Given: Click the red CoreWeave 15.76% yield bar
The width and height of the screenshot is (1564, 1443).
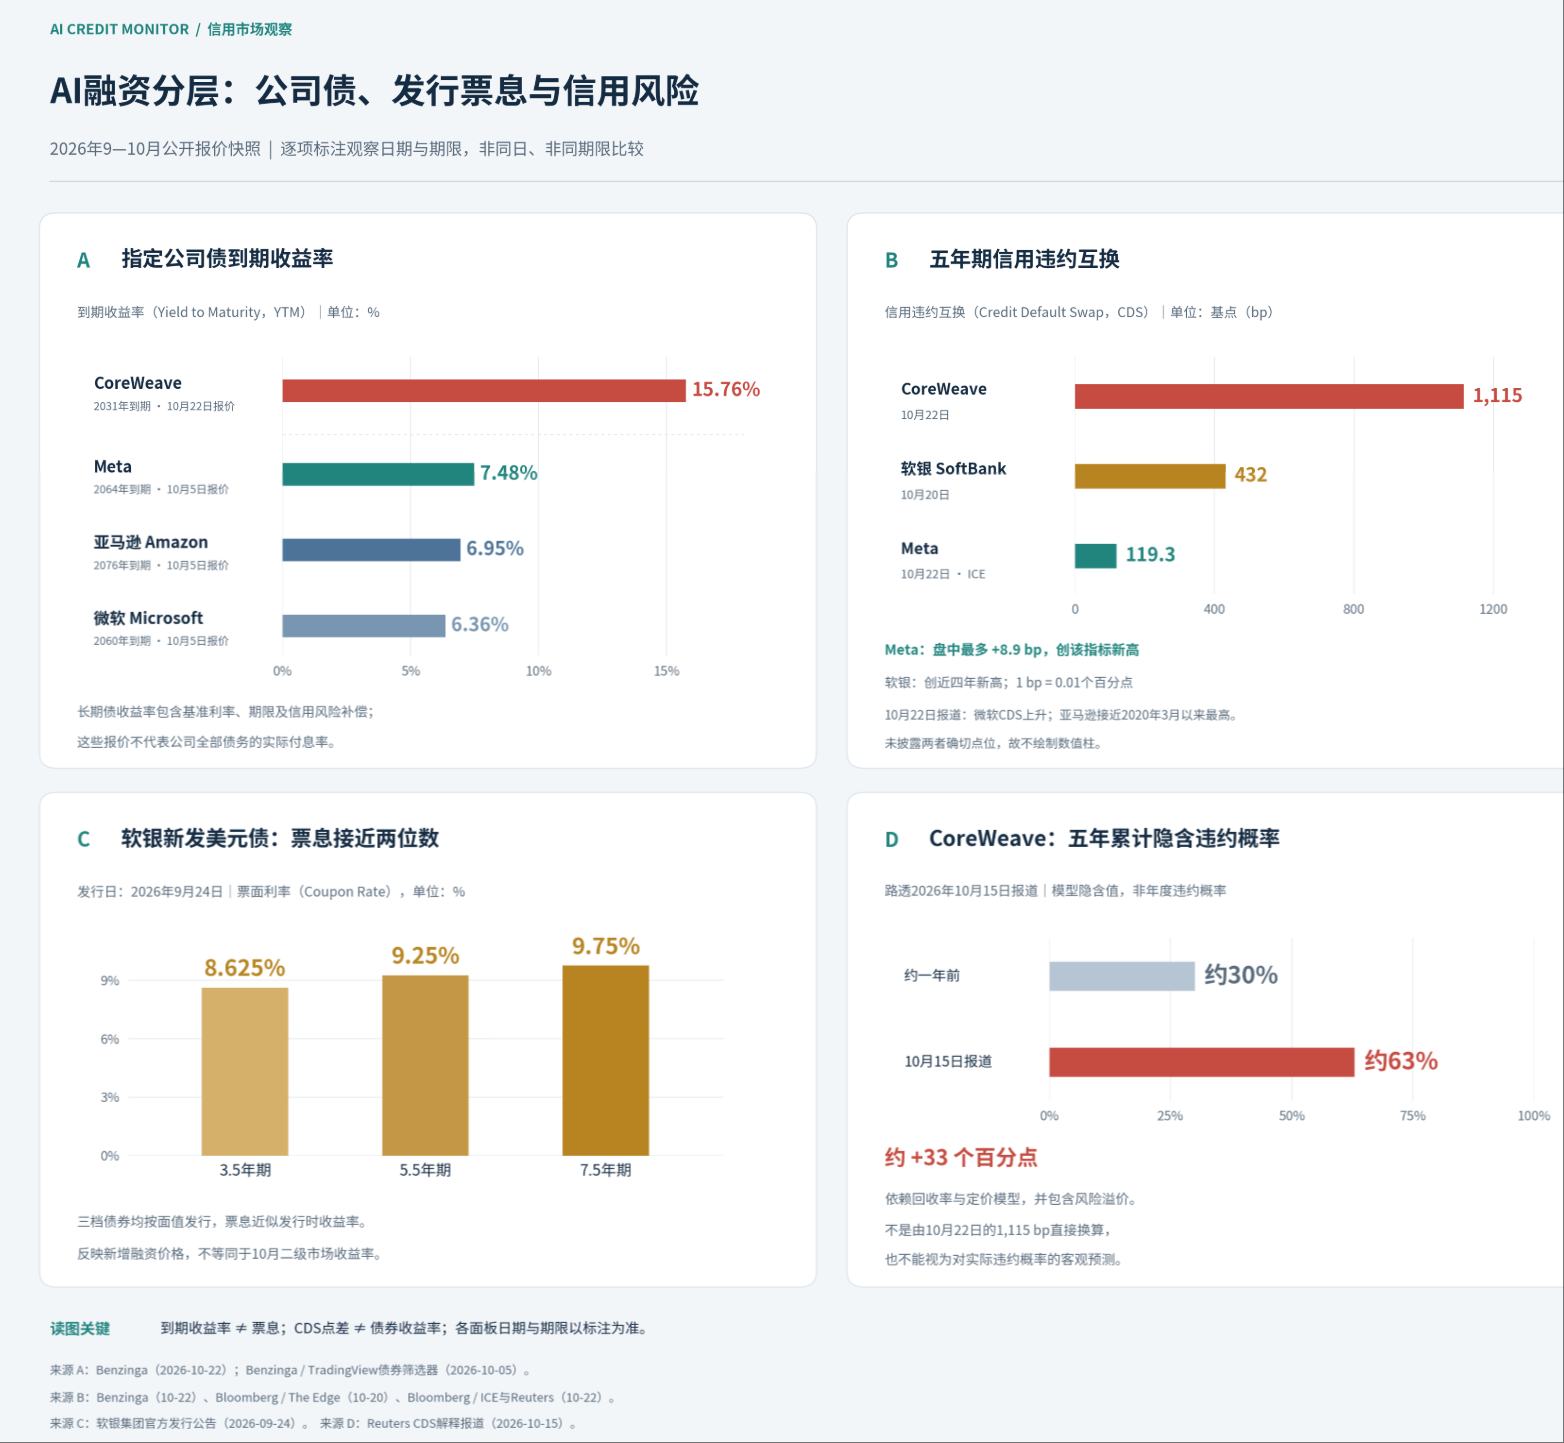Looking at the screenshot, I should coord(484,390).
